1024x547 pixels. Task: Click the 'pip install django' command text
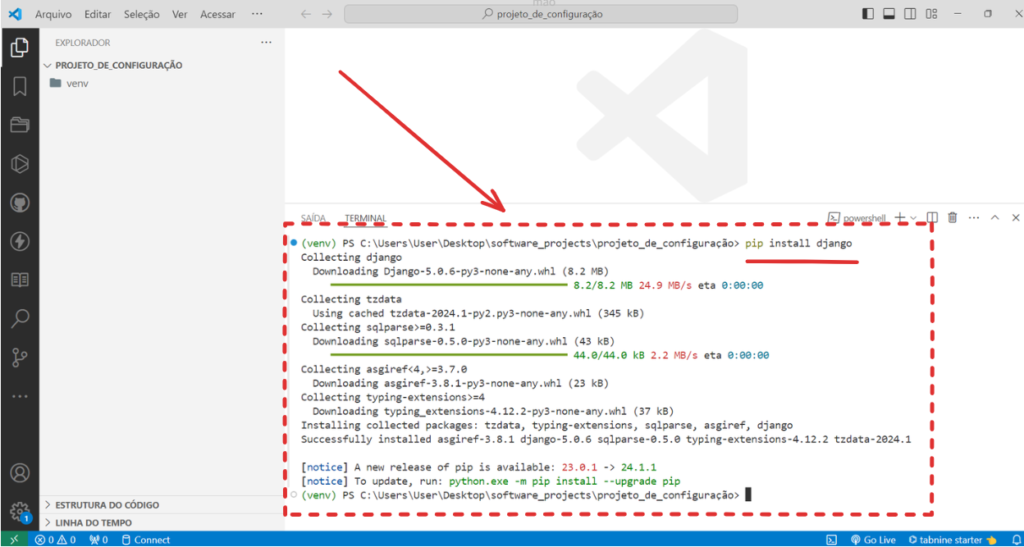798,243
